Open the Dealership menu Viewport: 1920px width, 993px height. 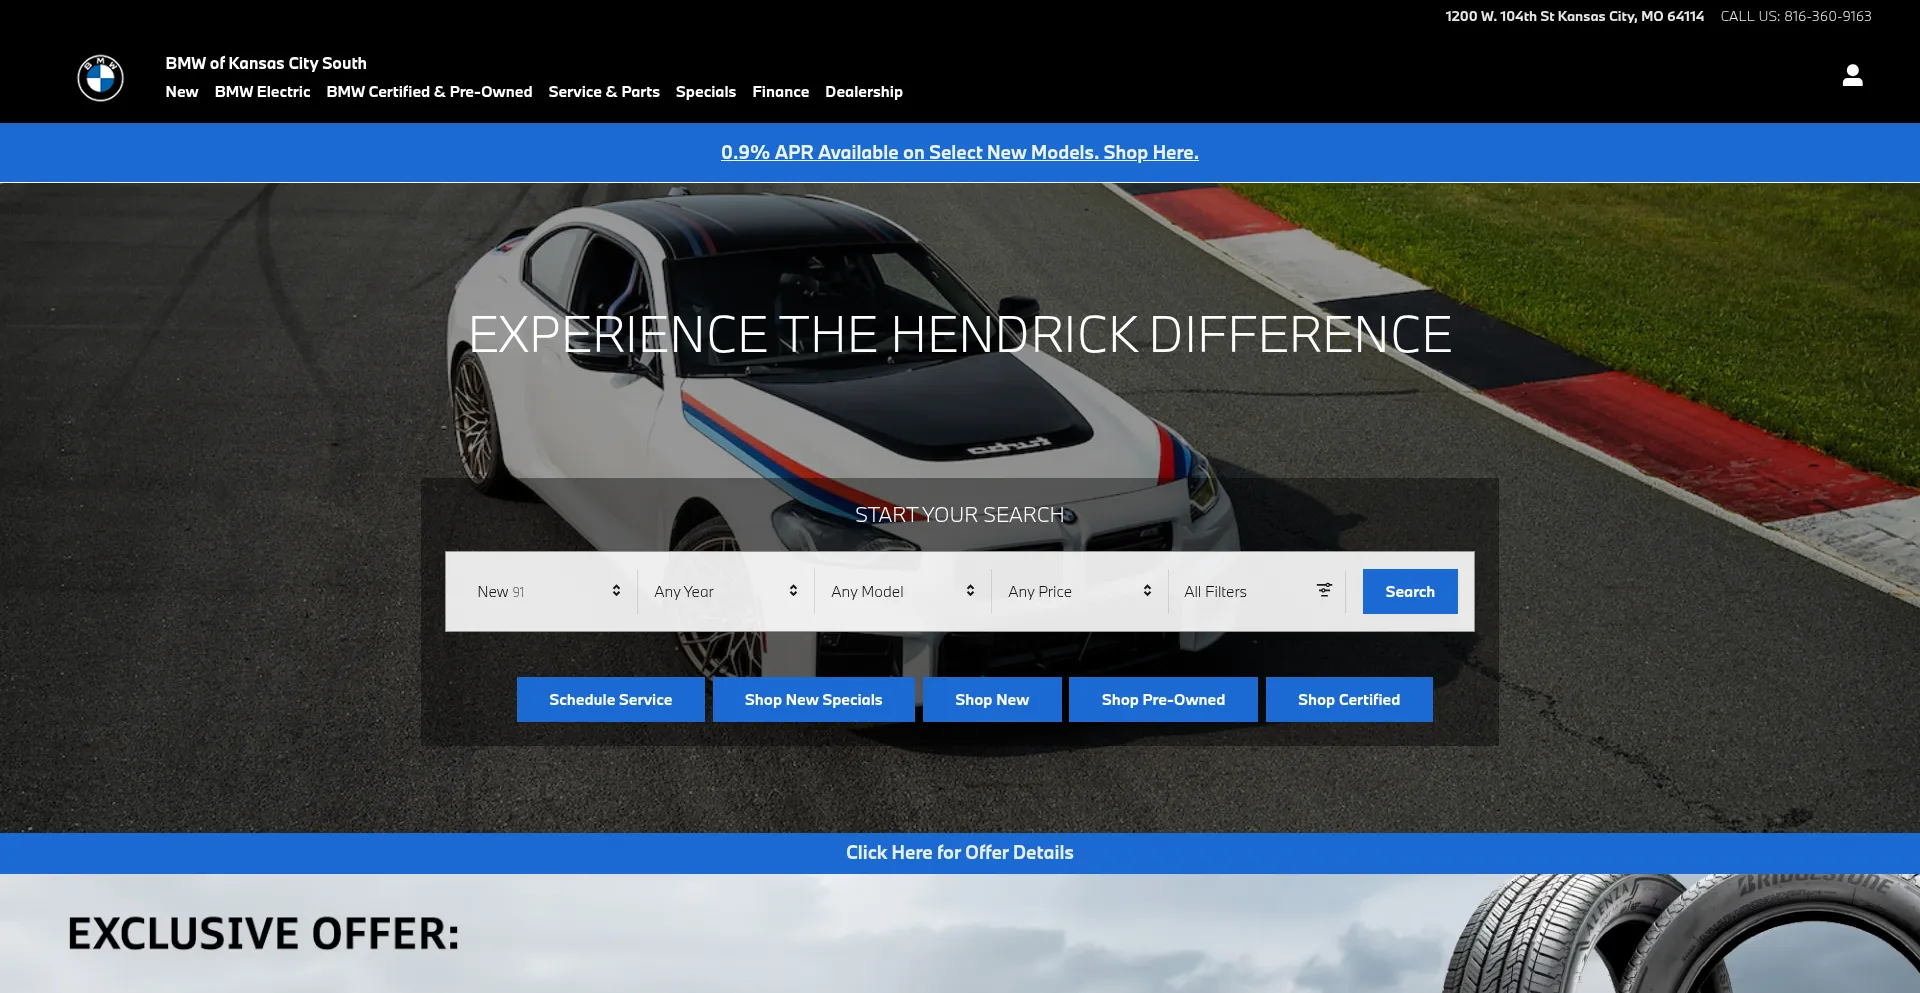pyautogui.click(x=864, y=92)
